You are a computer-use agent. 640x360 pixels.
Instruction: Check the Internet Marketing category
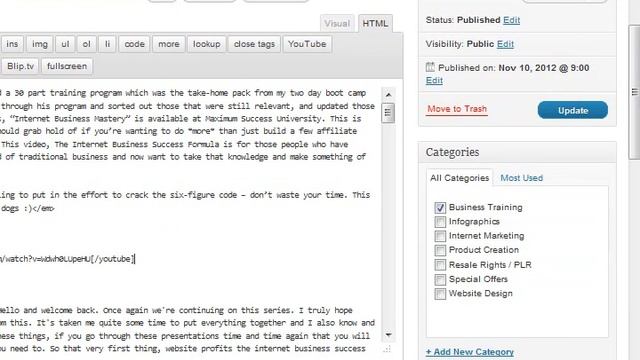click(440, 236)
